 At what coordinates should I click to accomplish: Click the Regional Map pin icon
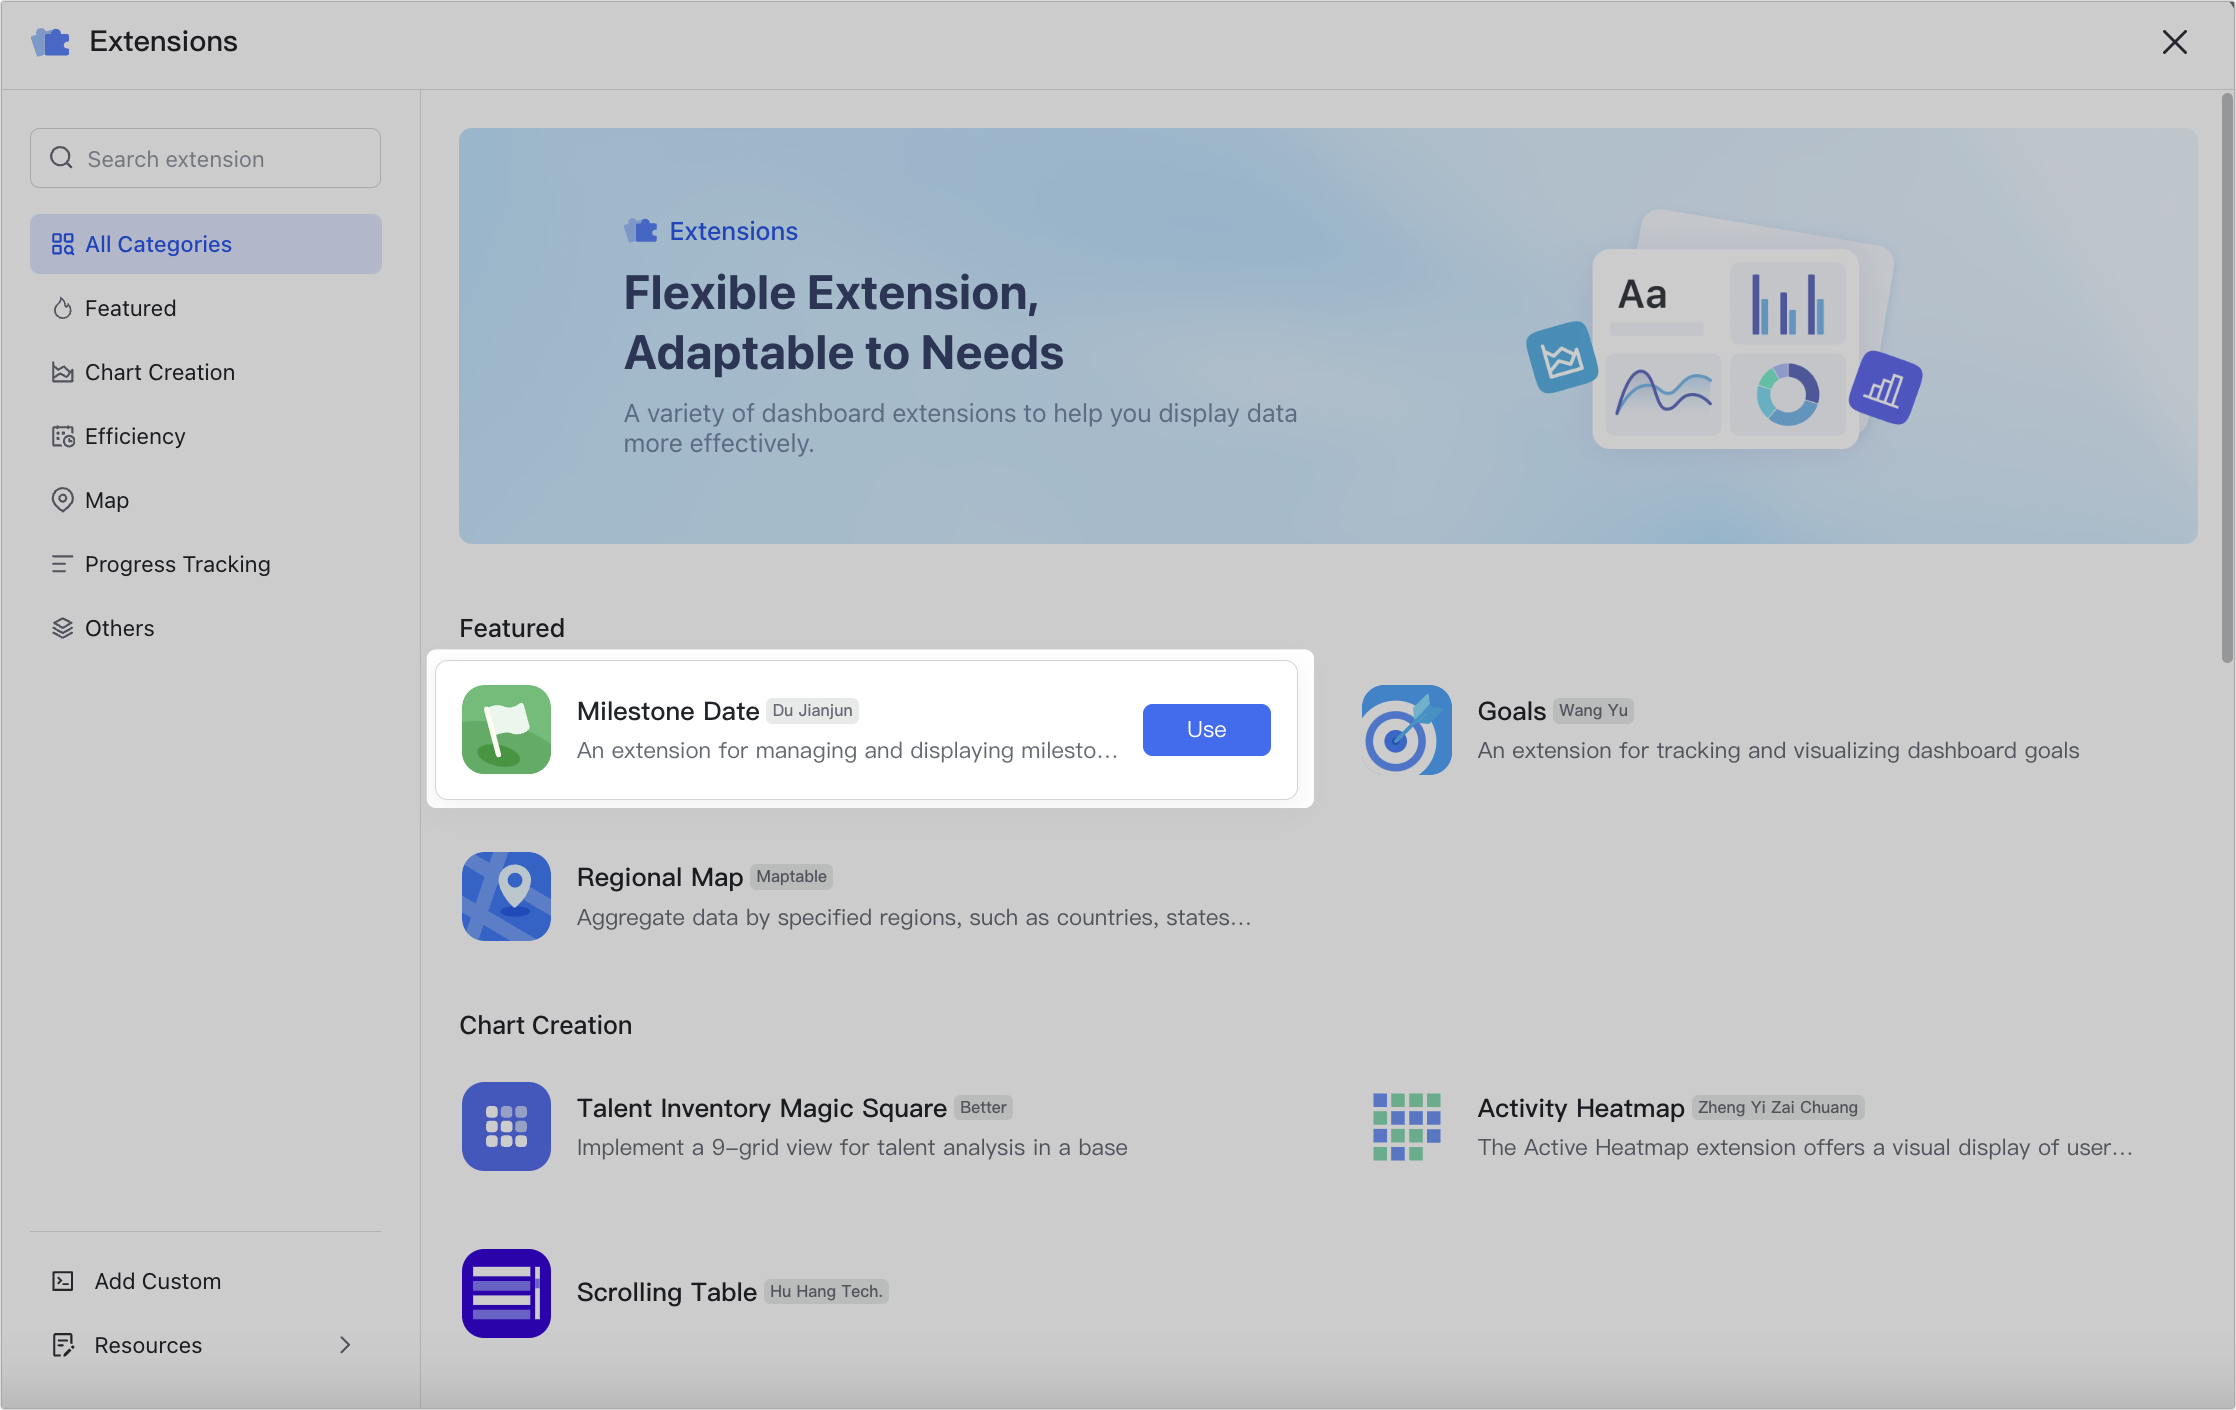pyautogui.click(x=506, y=896)
